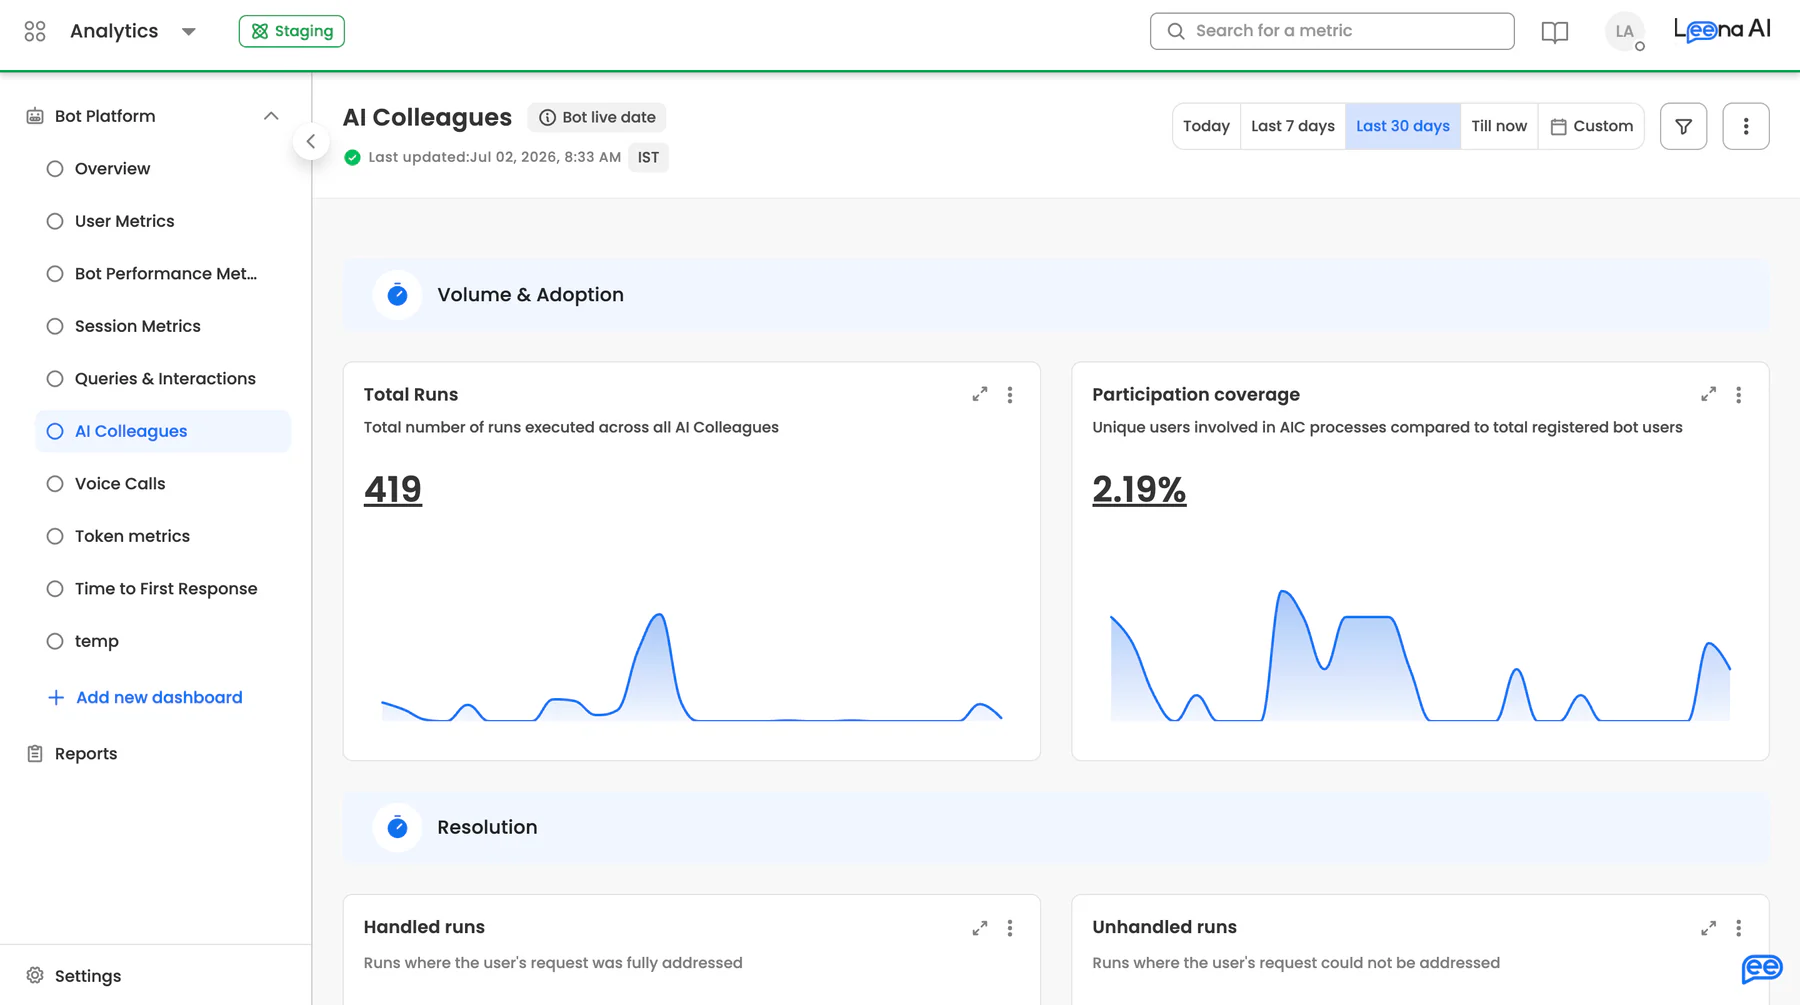1800x1005 pixels.
Task: Collapse the Bot Platform section chevron
Action: 271,116
